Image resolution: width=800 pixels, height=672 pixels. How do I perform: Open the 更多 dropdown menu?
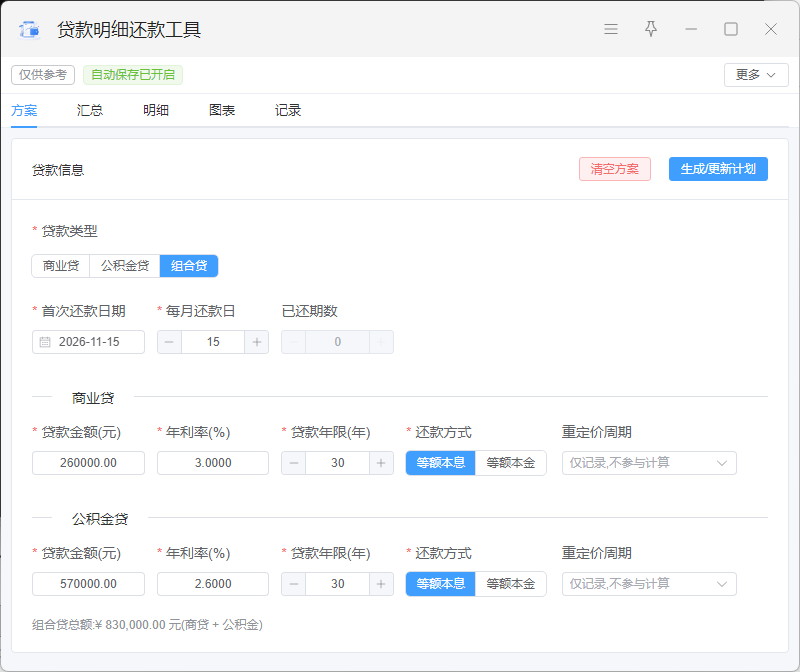click(756, 75)
